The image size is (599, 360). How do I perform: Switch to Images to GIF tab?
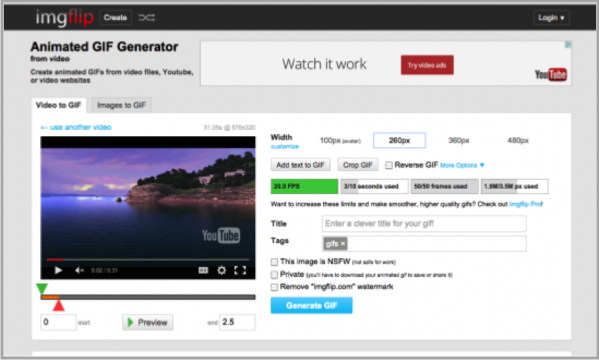pos(121,105)
